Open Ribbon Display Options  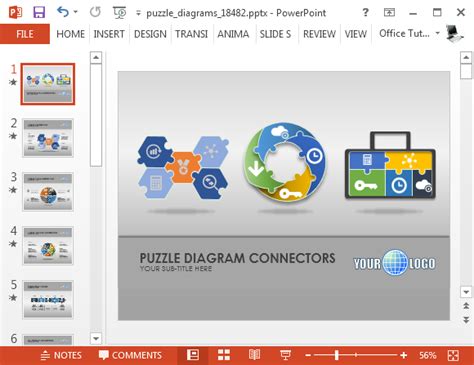(389, 13)
